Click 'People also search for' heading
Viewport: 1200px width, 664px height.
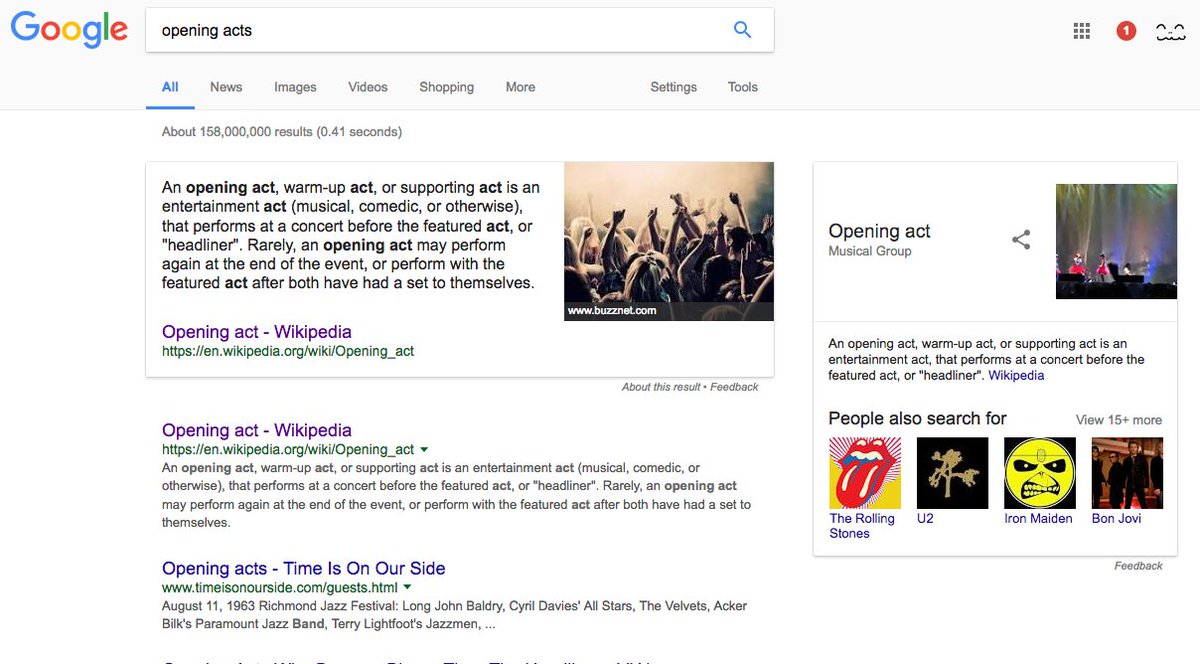pyautogui.click(x=917, y=419)
